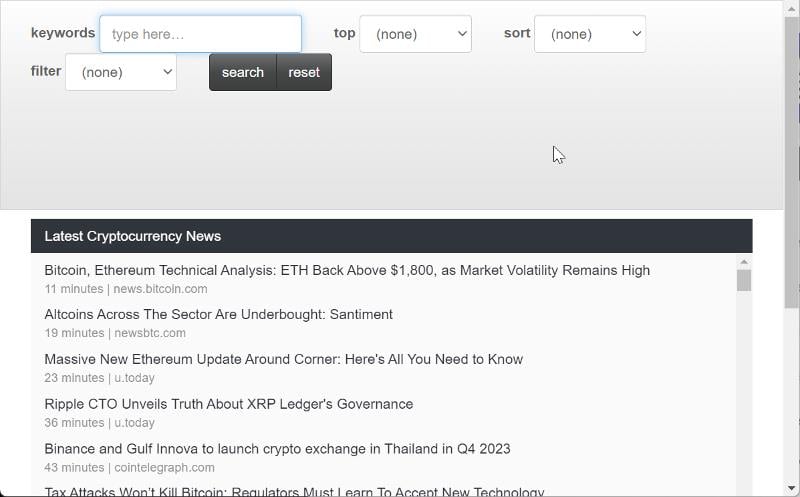Open Ripple CTO Unveils Truth article
Image resolution: width=800 pixels, height=497 pixels.
point(229,404)
